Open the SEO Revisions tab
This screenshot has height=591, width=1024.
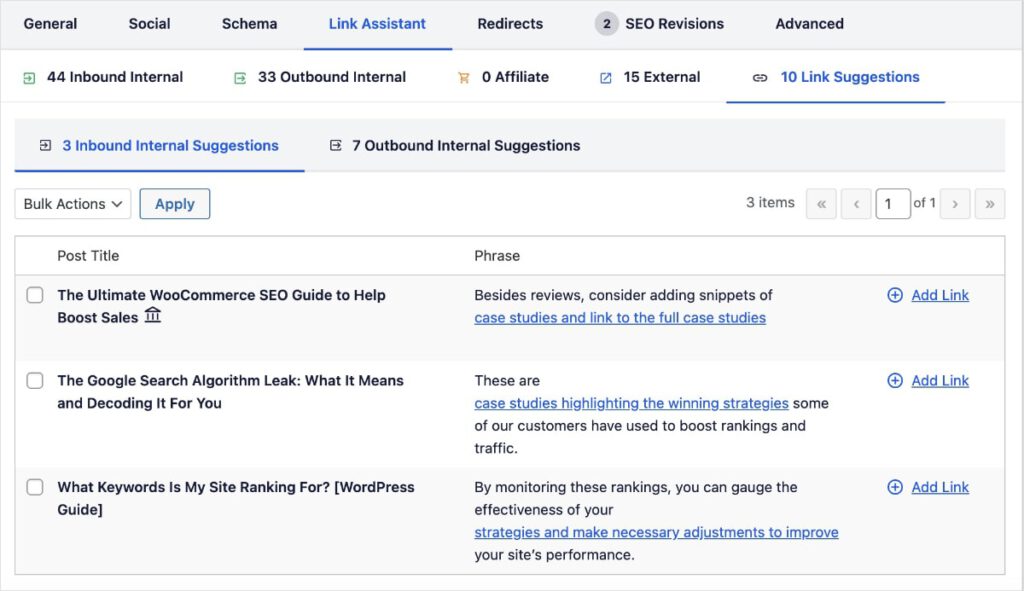point(672,23)
